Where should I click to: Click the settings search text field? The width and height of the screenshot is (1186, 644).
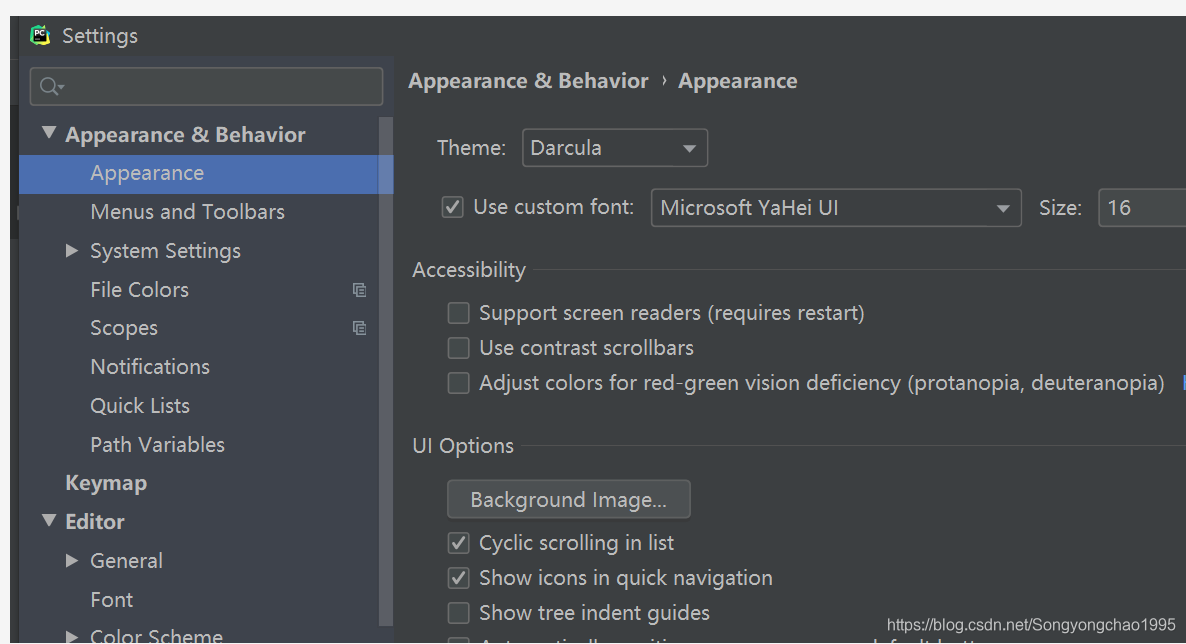[x=220, y=87]
